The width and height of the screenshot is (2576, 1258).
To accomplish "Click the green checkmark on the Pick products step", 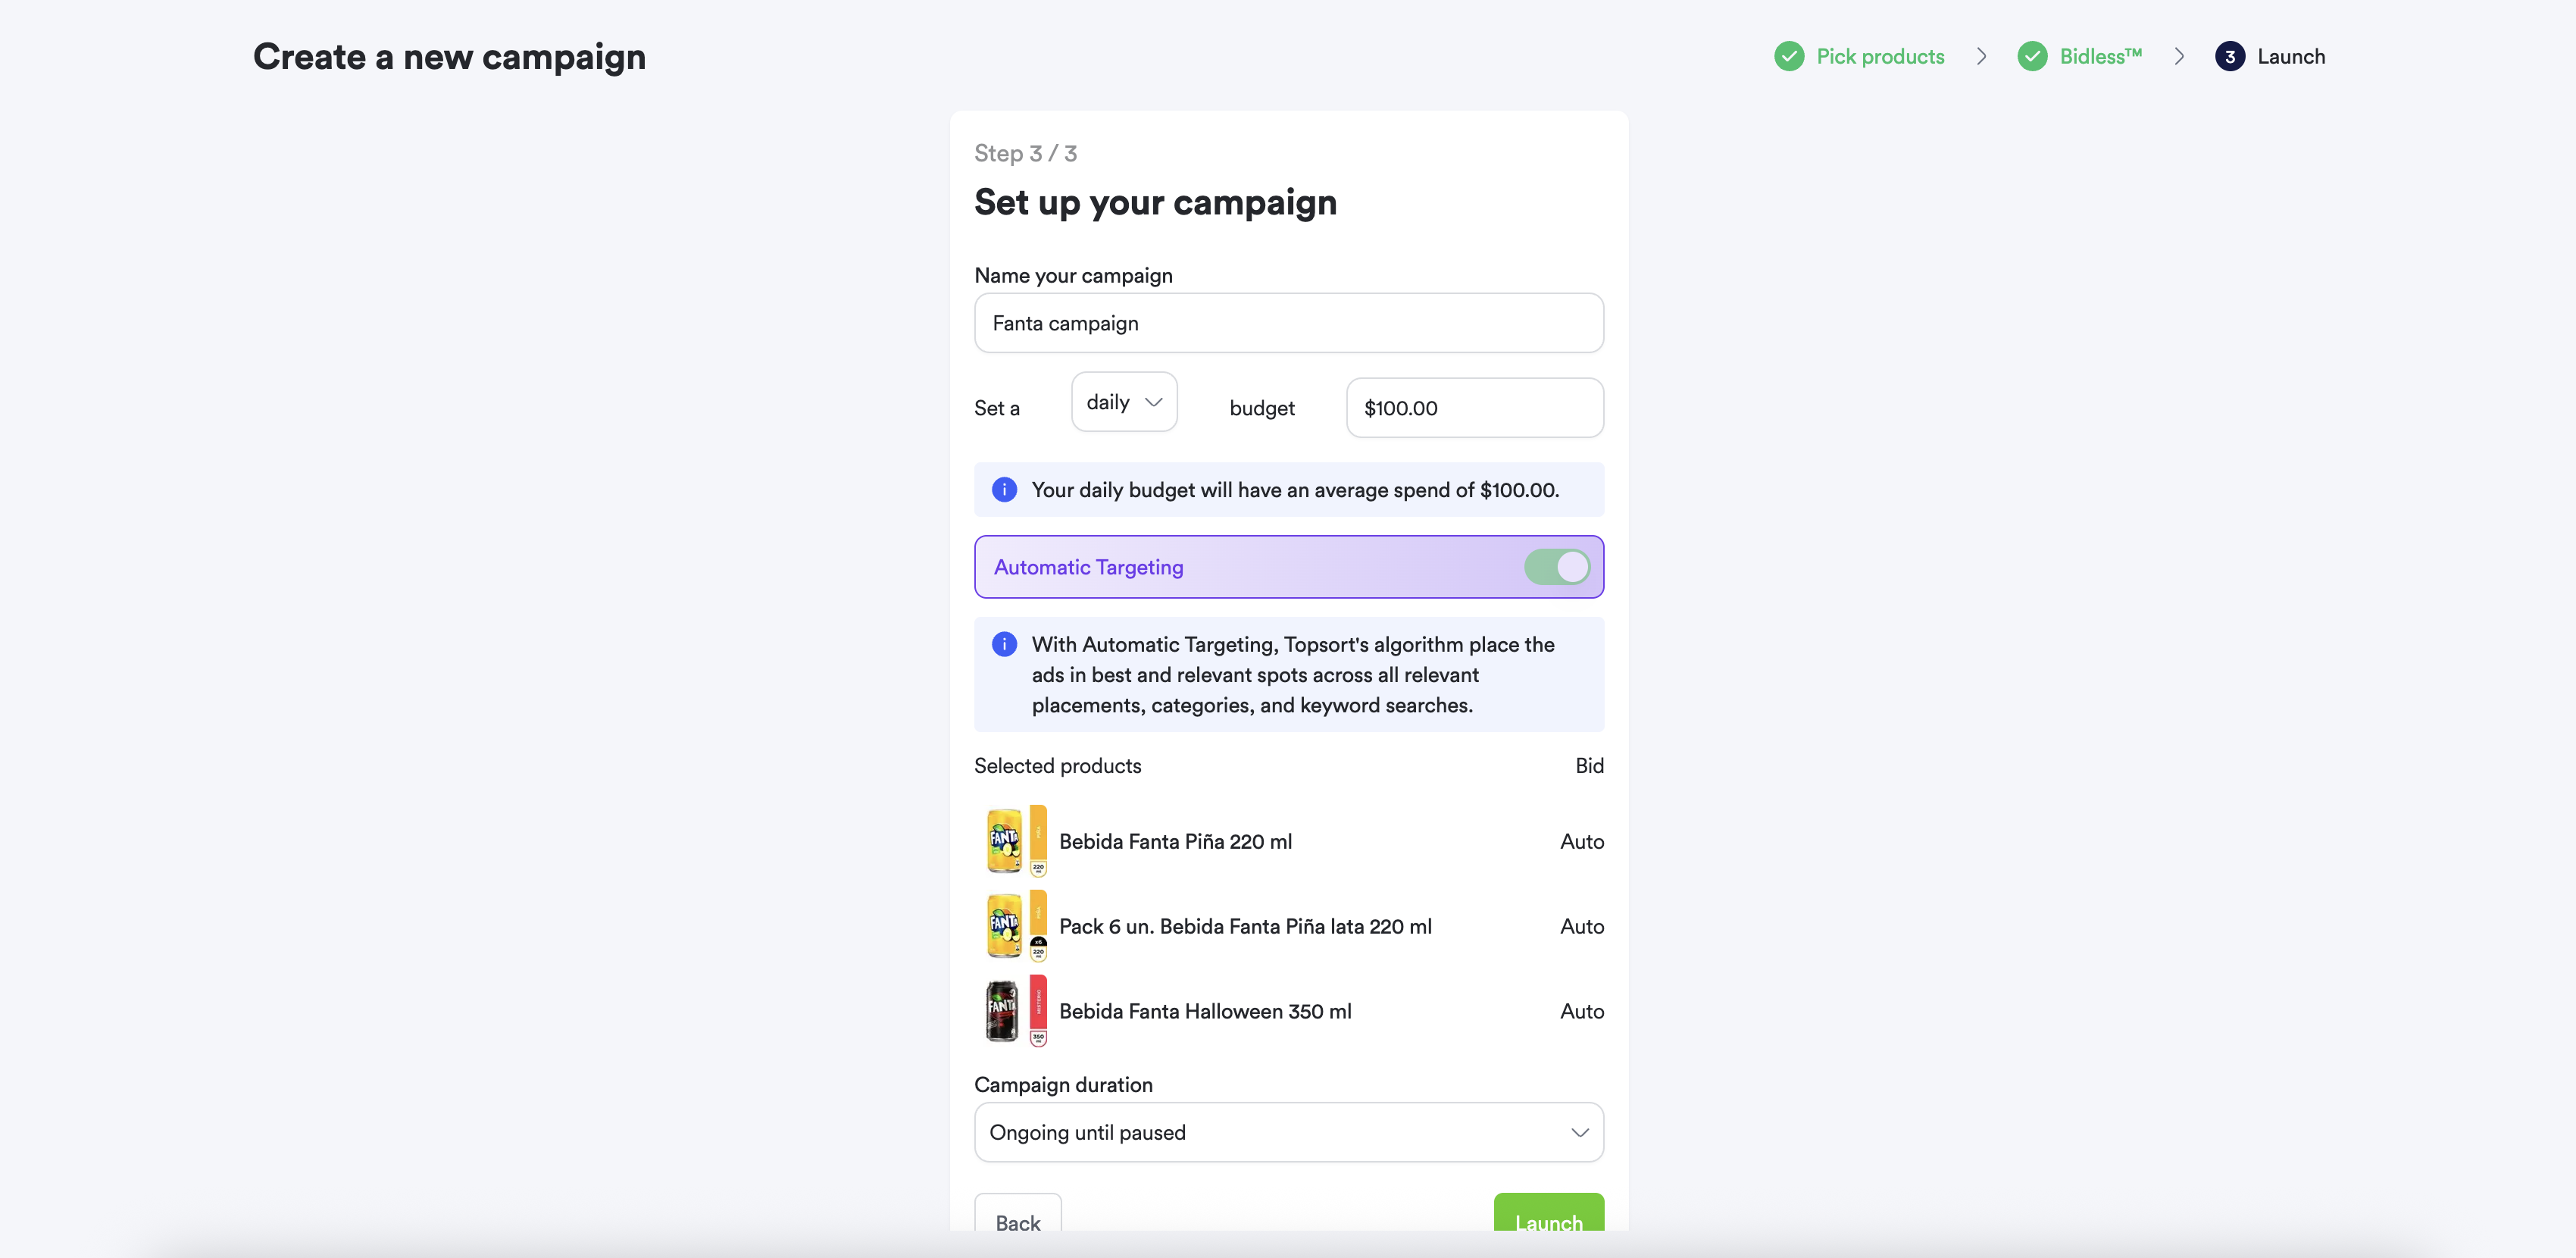I will point(1789,56).
